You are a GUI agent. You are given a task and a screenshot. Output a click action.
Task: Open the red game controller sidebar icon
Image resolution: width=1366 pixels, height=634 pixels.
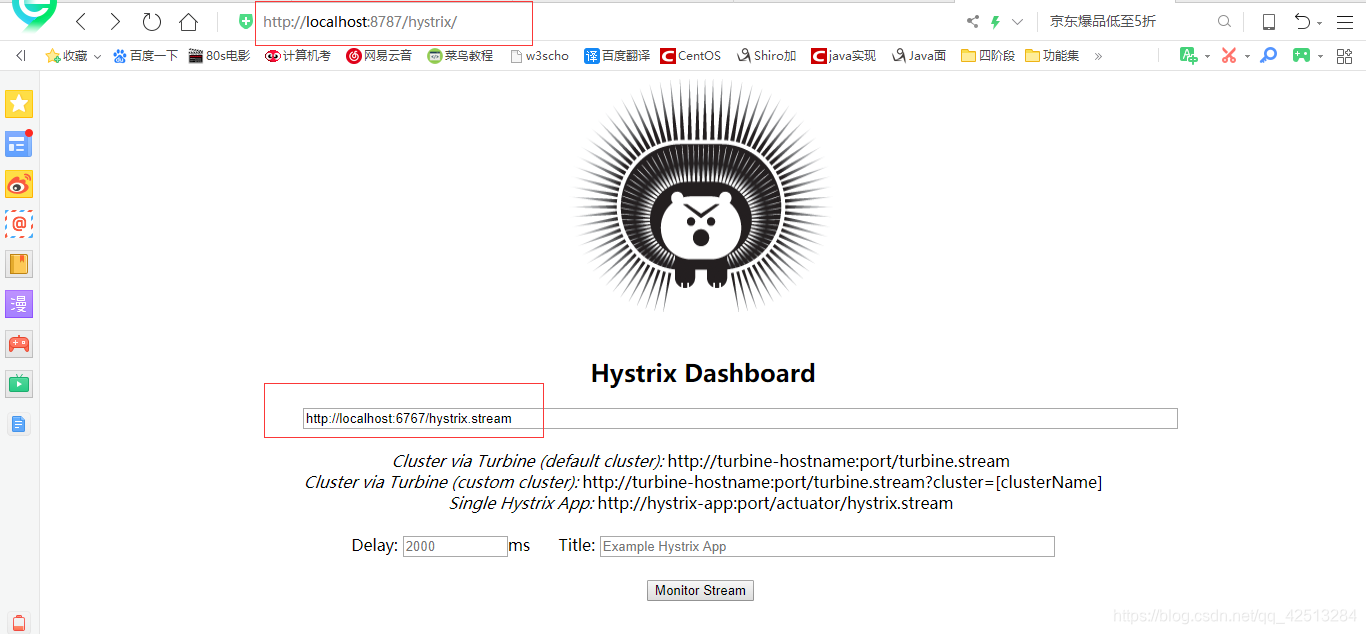(19, 344)
